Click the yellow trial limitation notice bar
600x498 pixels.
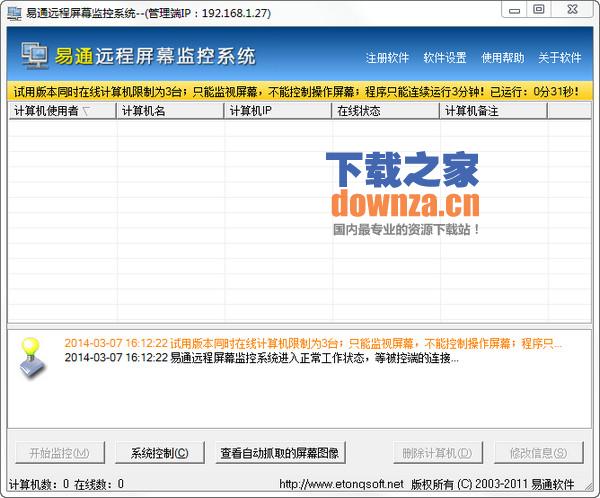pos(300,91)
